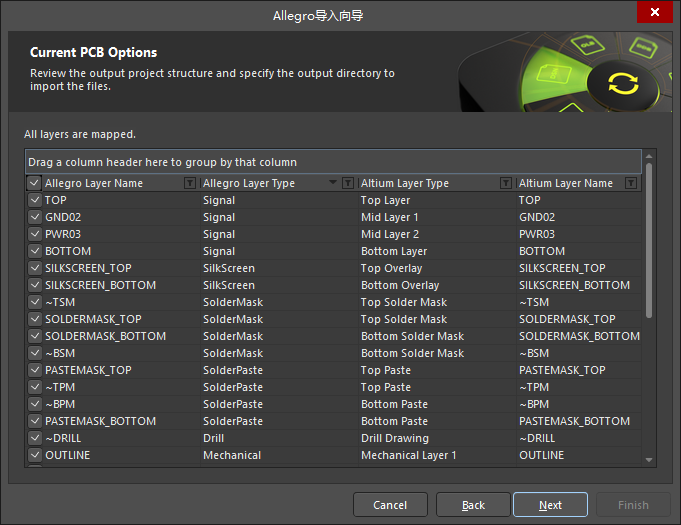Open filter for Altium Layer Type column

click(506, 183)
